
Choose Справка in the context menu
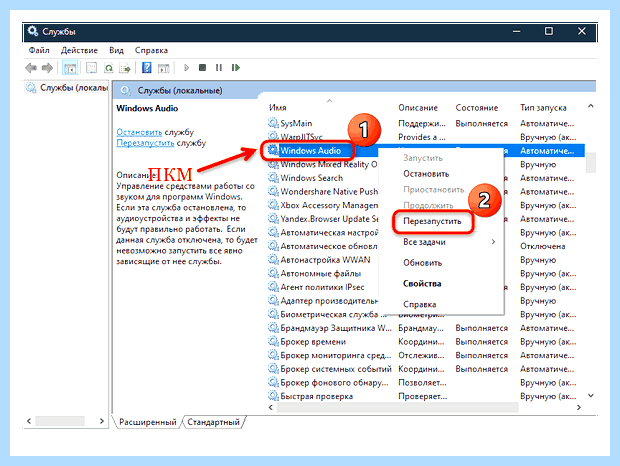point(441,304)
